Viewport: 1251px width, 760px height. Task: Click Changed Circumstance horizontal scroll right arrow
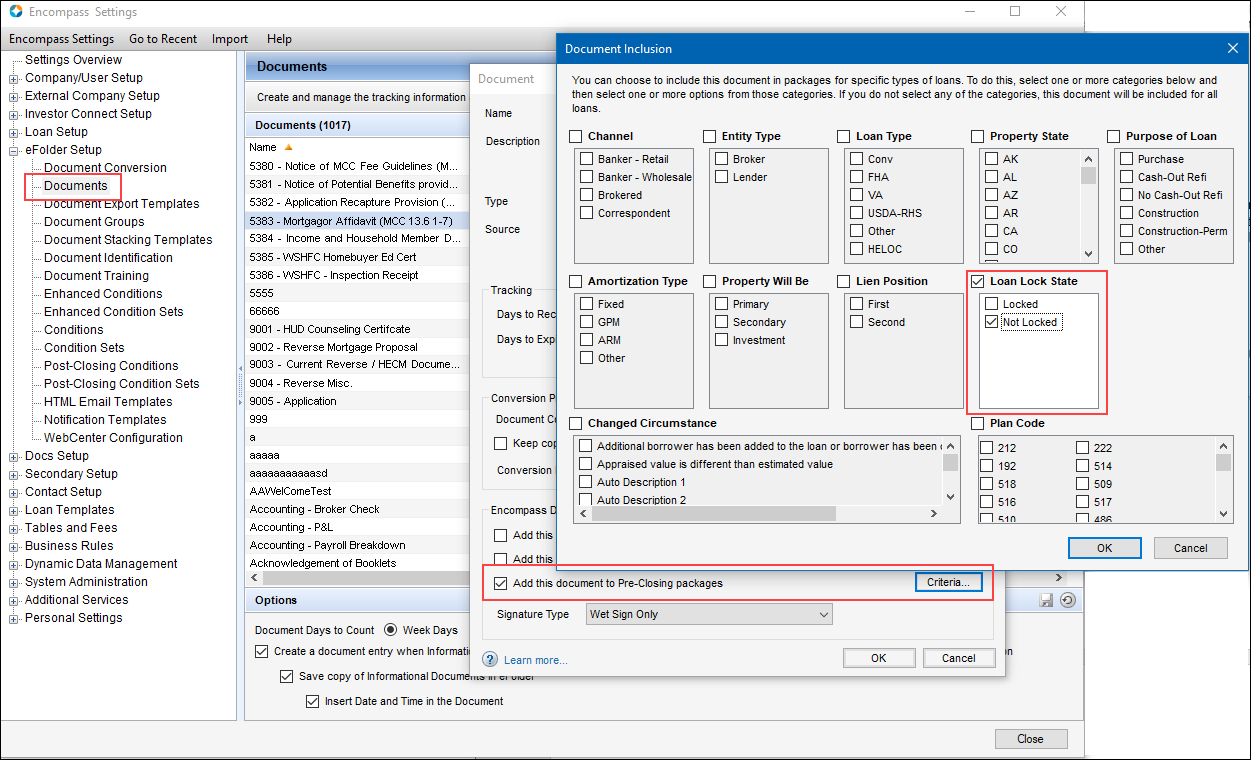(934, 514)
